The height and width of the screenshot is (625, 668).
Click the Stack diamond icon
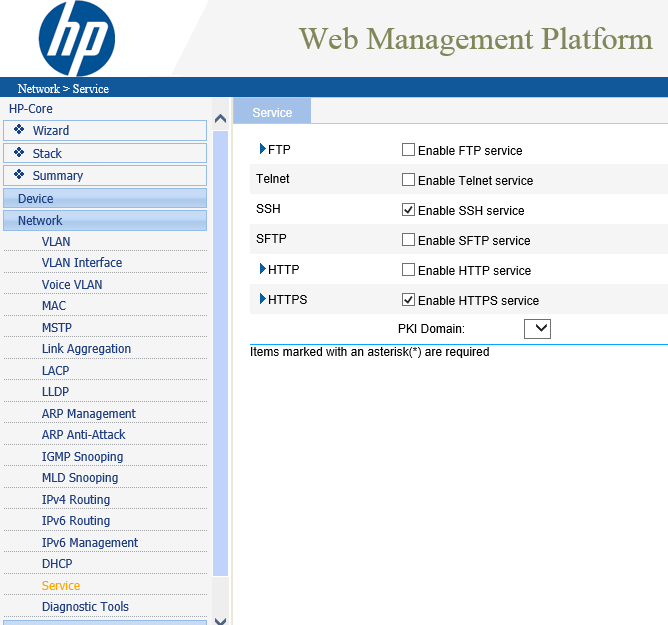coord(19,153)
